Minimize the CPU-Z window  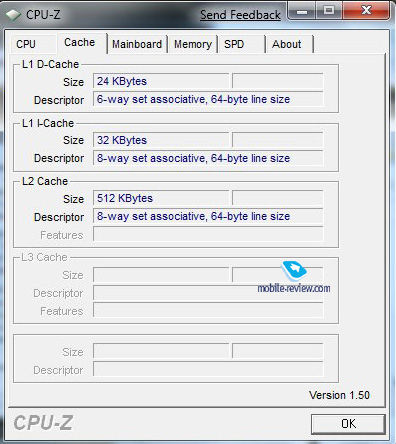(302, 12)
